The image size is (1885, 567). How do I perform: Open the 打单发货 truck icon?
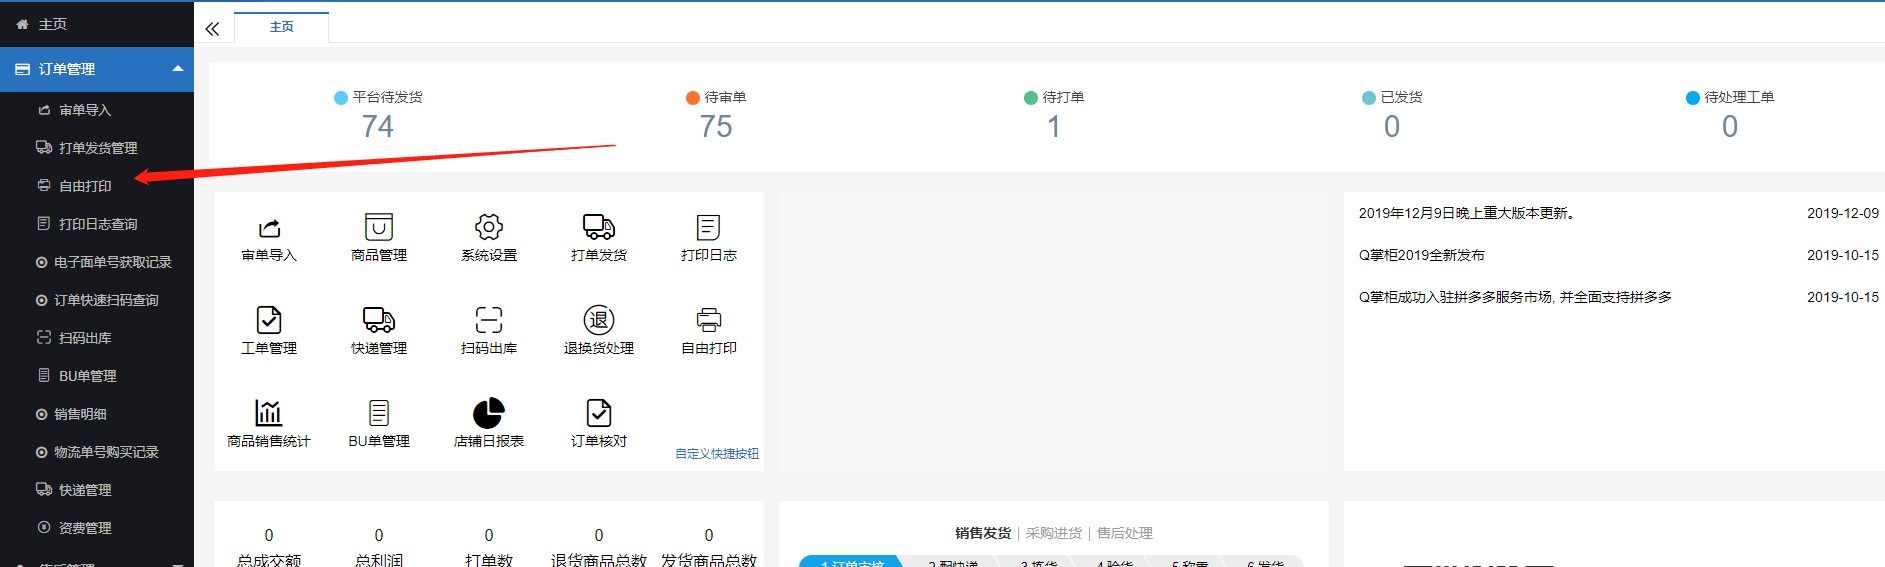599,228
